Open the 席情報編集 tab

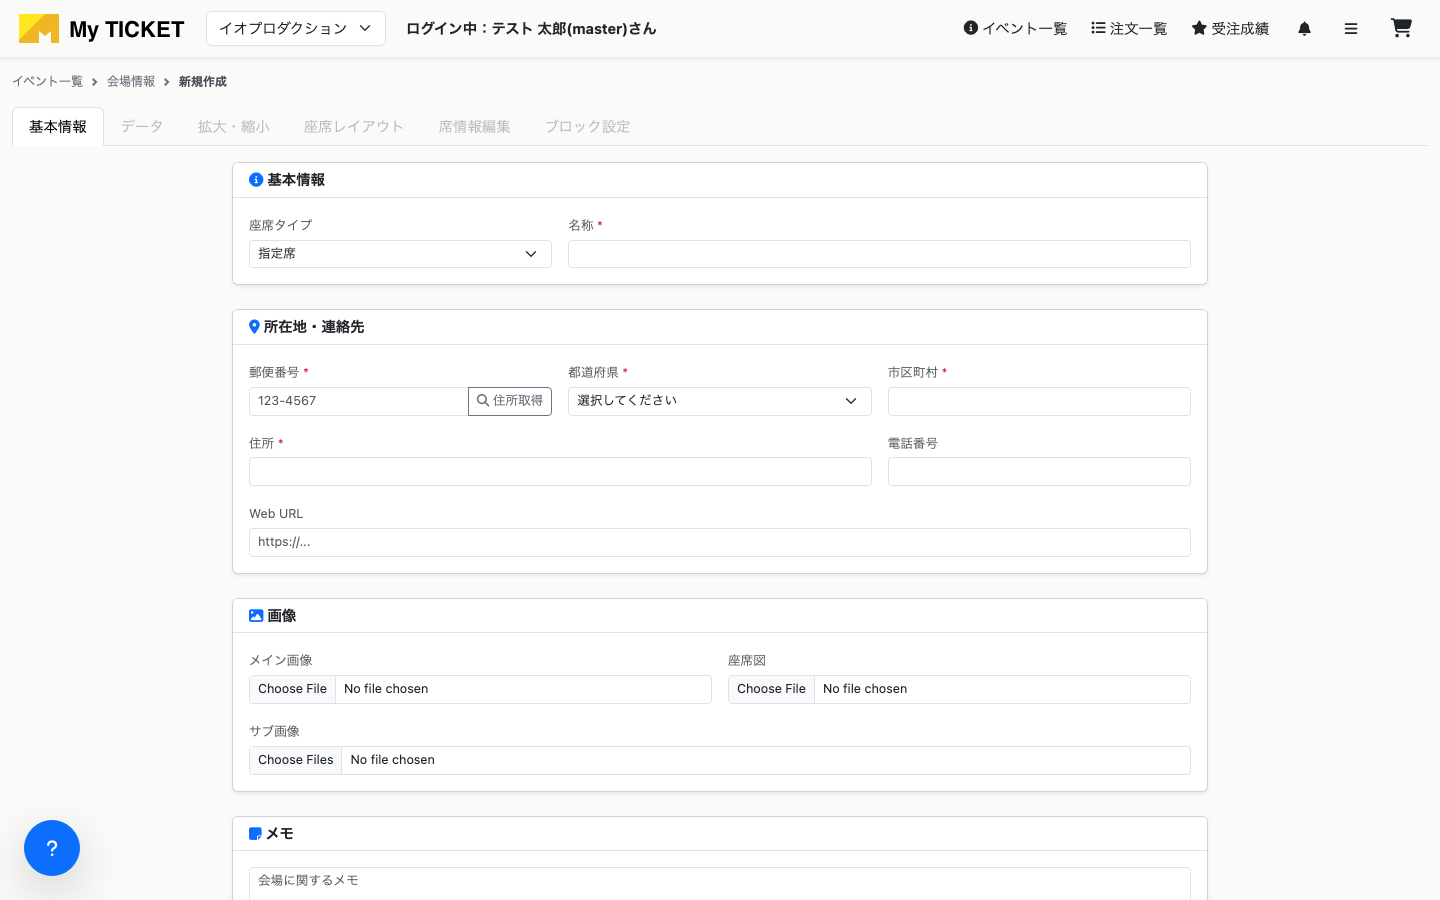click(x=475, y=127)
